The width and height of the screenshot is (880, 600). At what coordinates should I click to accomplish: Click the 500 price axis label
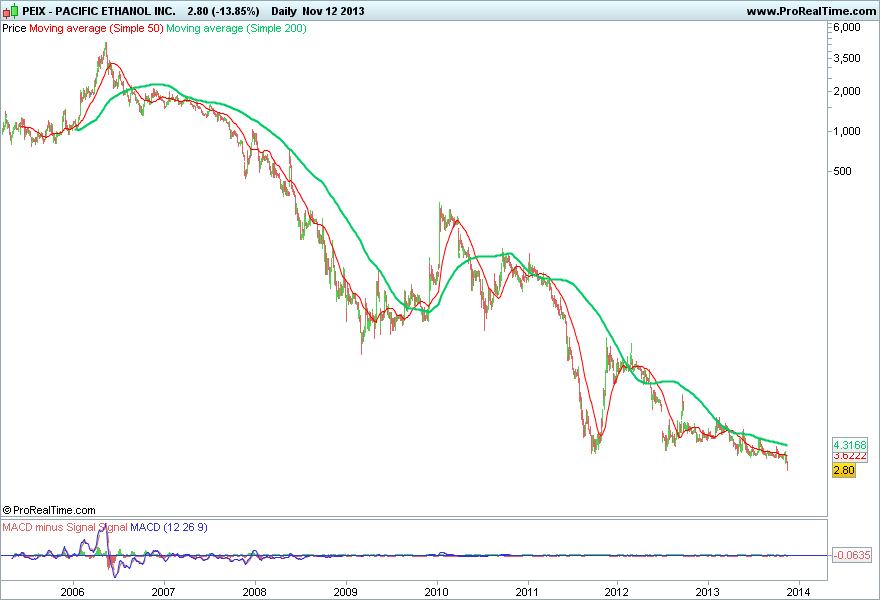842,171
